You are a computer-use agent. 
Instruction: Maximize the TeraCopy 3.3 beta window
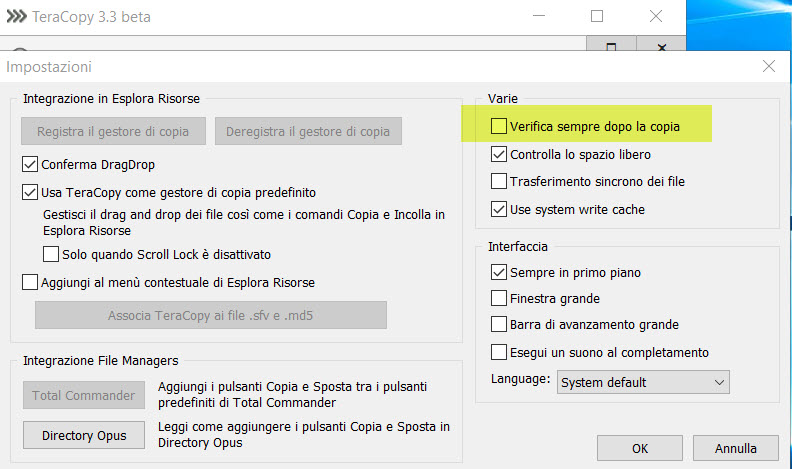pyautogui.click(x=597, y=16)
